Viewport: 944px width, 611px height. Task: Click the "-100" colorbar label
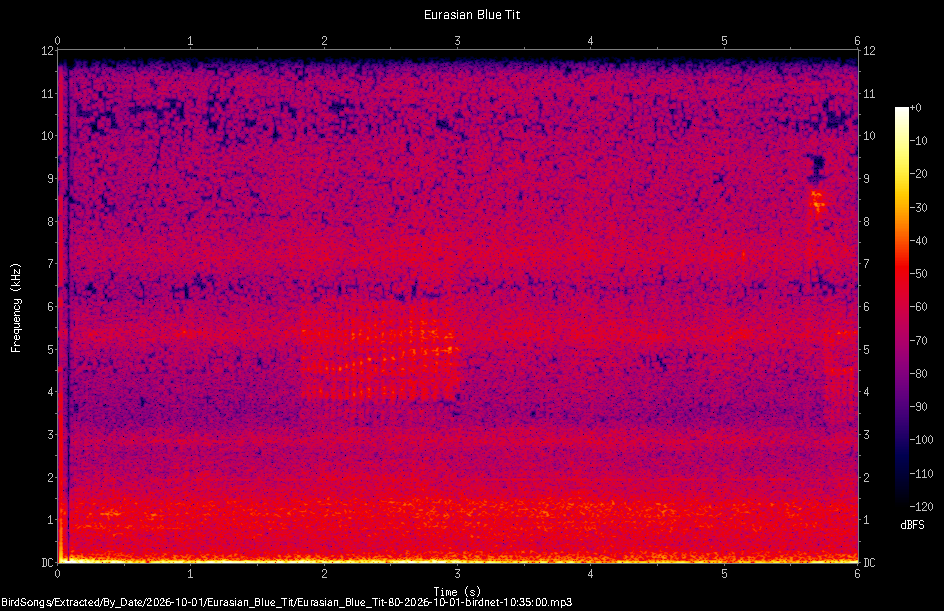point(921,440)
